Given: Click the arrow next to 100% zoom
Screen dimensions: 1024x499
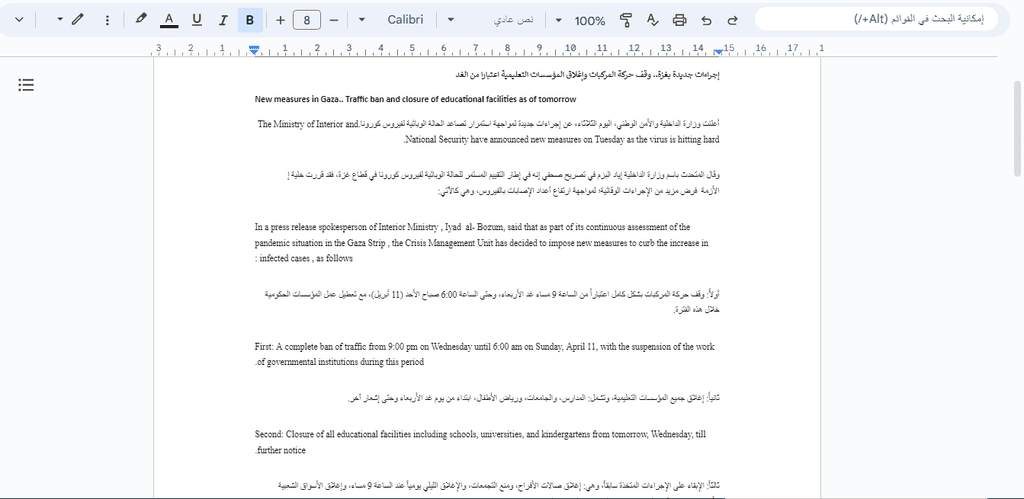Looking at the screenshot, I should (558, 20).
